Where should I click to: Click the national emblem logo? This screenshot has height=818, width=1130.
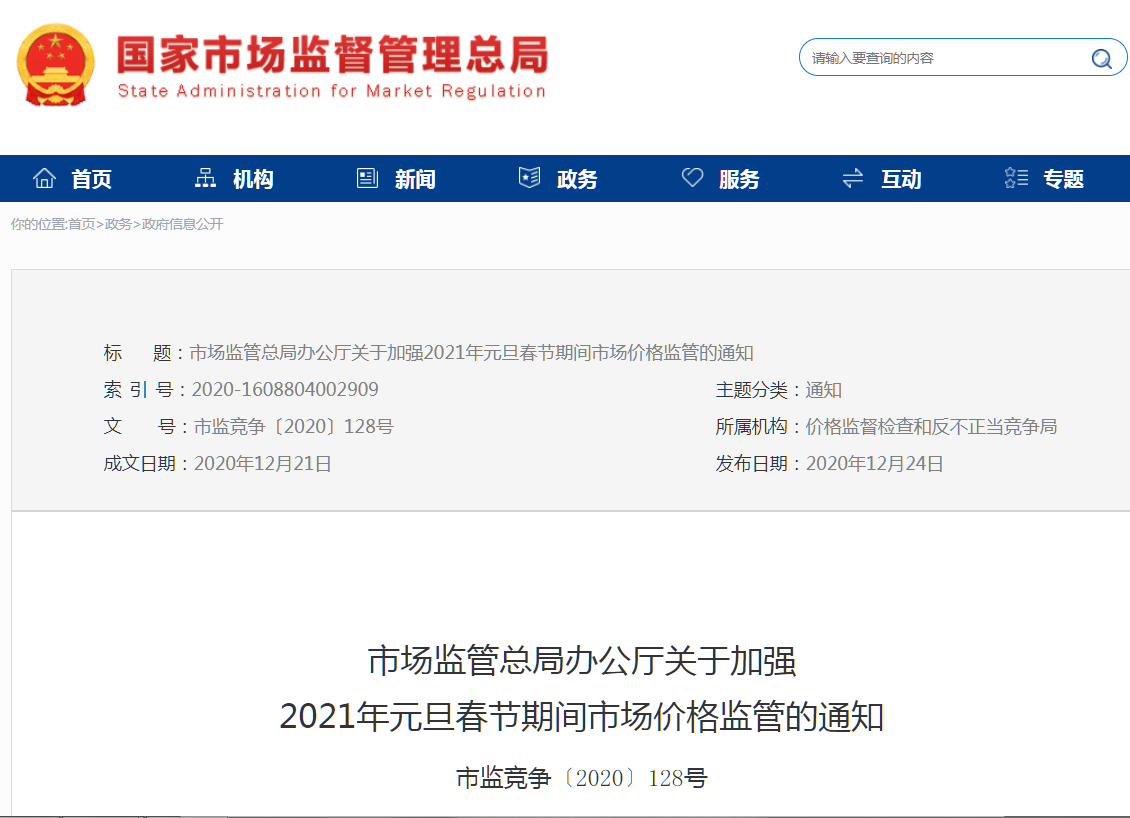pyautogui.click(x=55, y=65)
